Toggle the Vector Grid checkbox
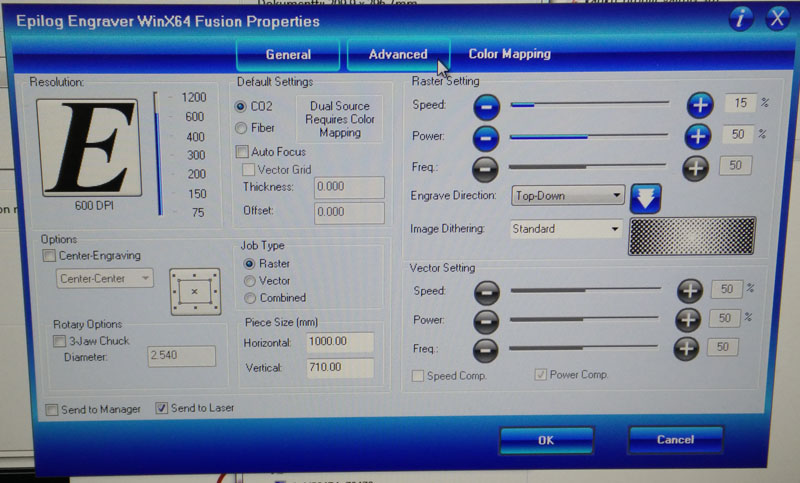Viewport: 800px width, 483px height. click(x=248, y=169)
